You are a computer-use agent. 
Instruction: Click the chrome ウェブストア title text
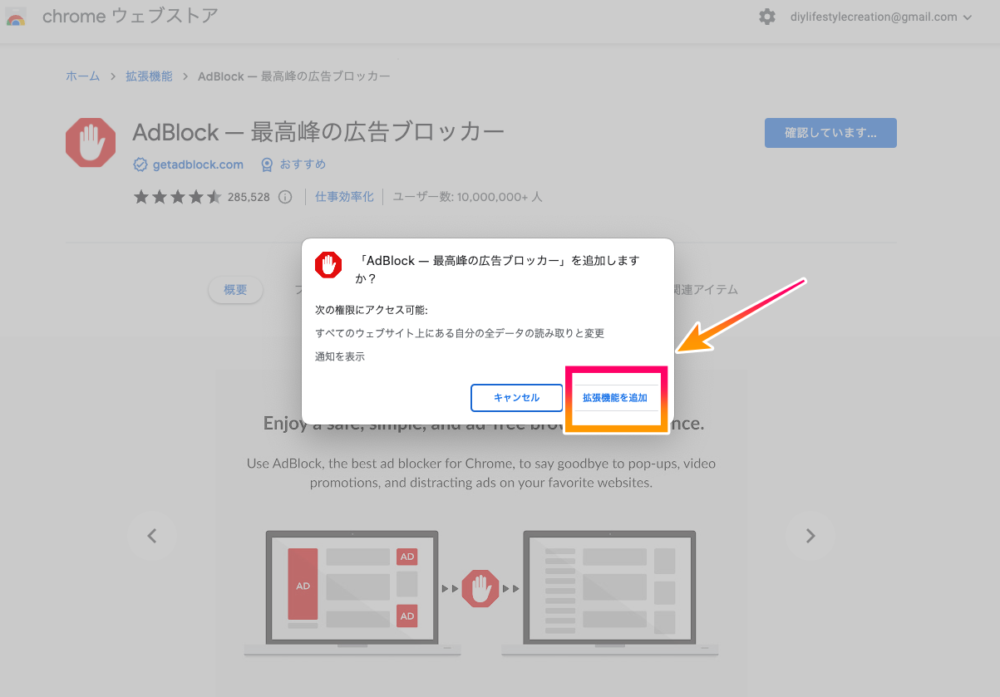[130, 16]
